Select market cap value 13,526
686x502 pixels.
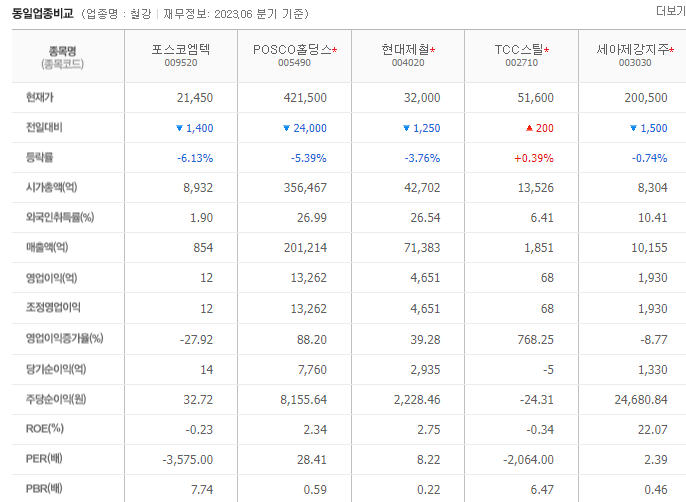click(x=536, y=188)
